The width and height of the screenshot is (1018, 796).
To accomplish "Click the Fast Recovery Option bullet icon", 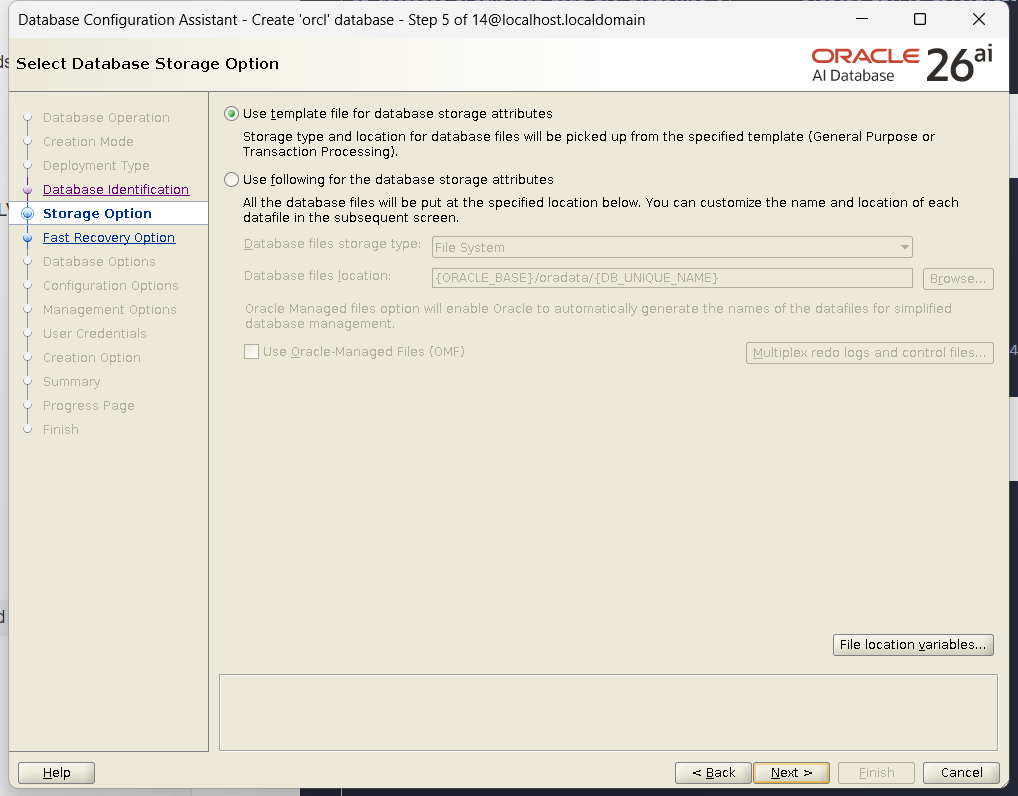I will coord(27,238).
